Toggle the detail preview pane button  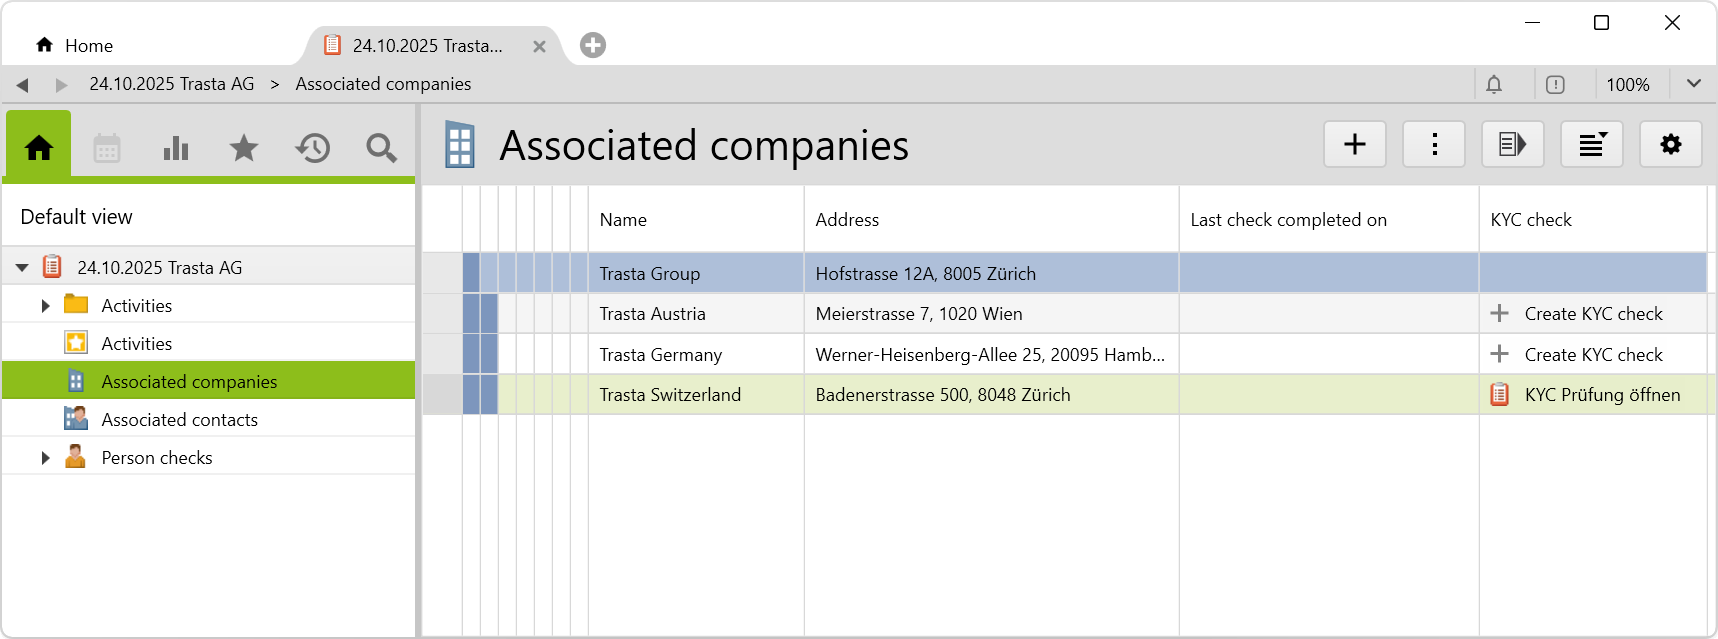click(1512, 145)
